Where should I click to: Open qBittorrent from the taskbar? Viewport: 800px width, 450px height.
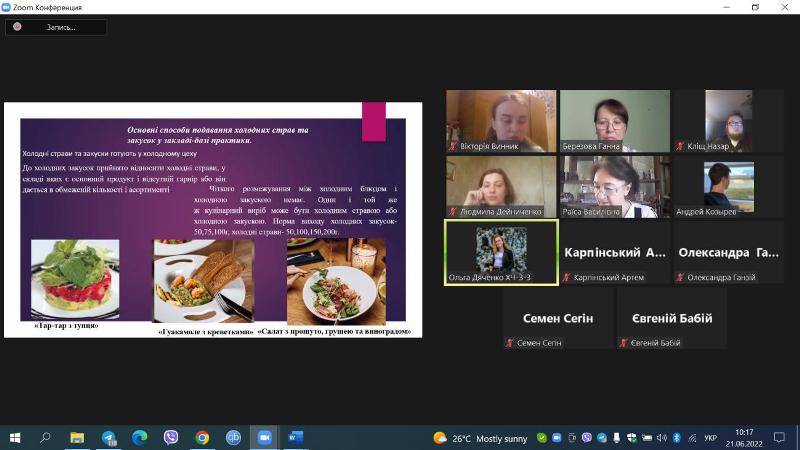233,438
